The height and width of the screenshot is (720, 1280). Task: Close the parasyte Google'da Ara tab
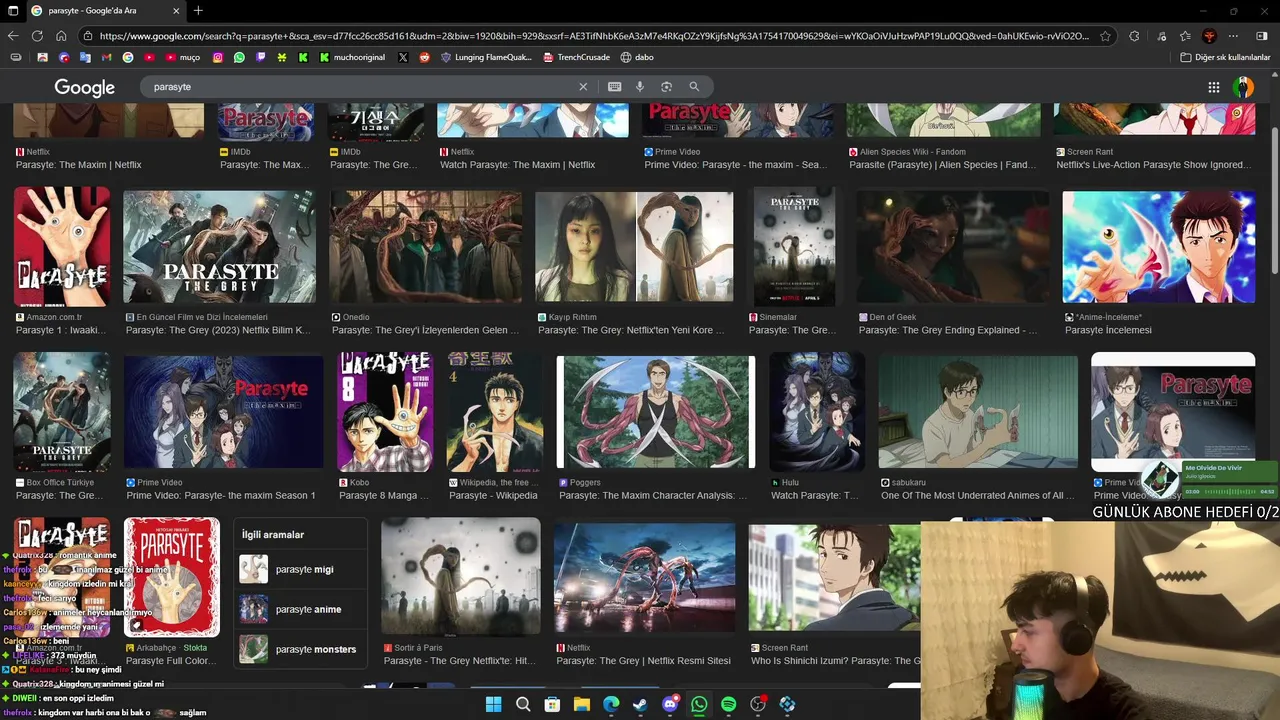[176, 11]
